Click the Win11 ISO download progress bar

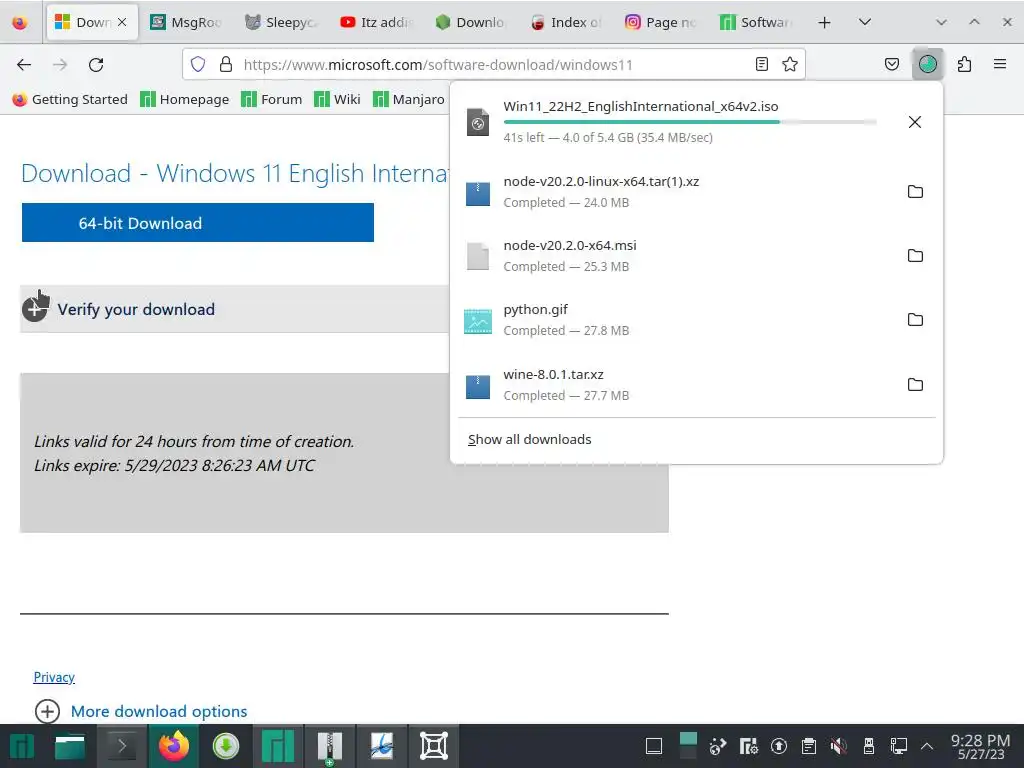coord(690,122)
